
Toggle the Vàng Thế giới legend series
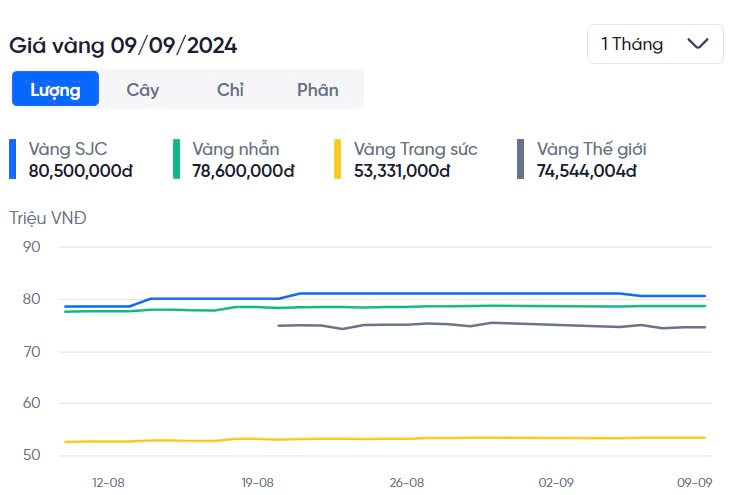pos(591,149)
